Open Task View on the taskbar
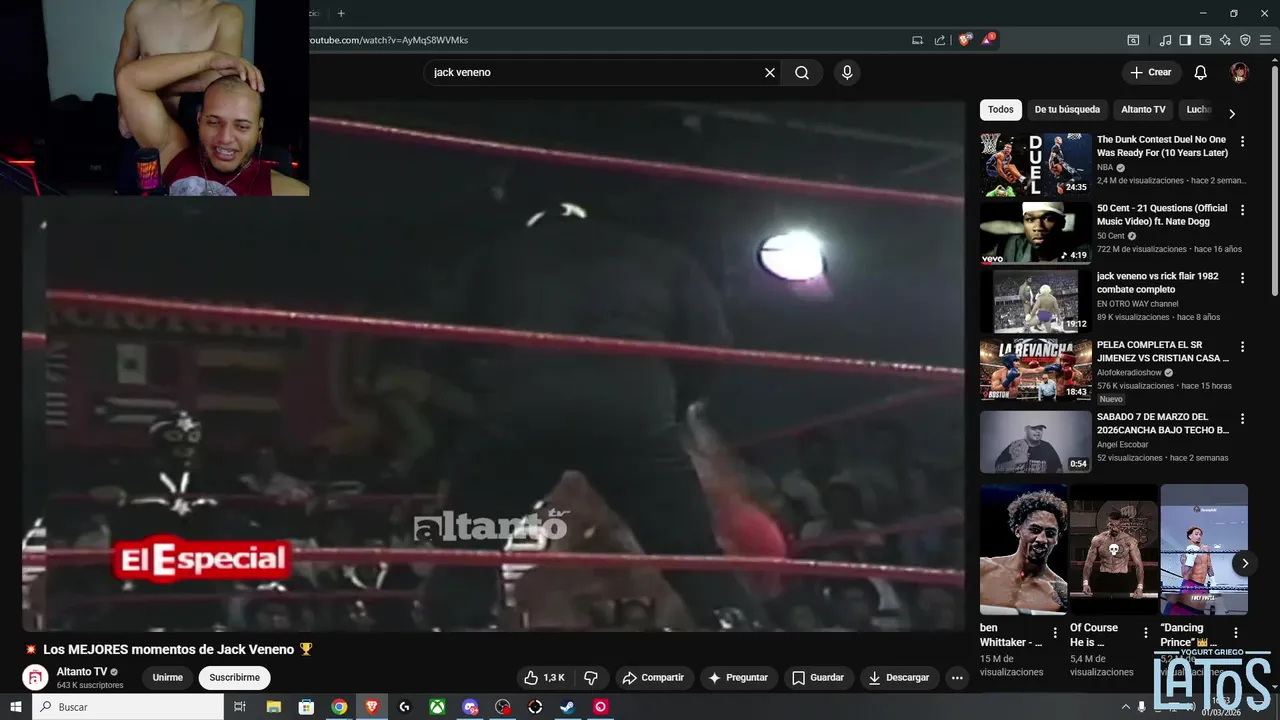The width and height of the screenshot is (1280, 720). (x=240, y=707)
